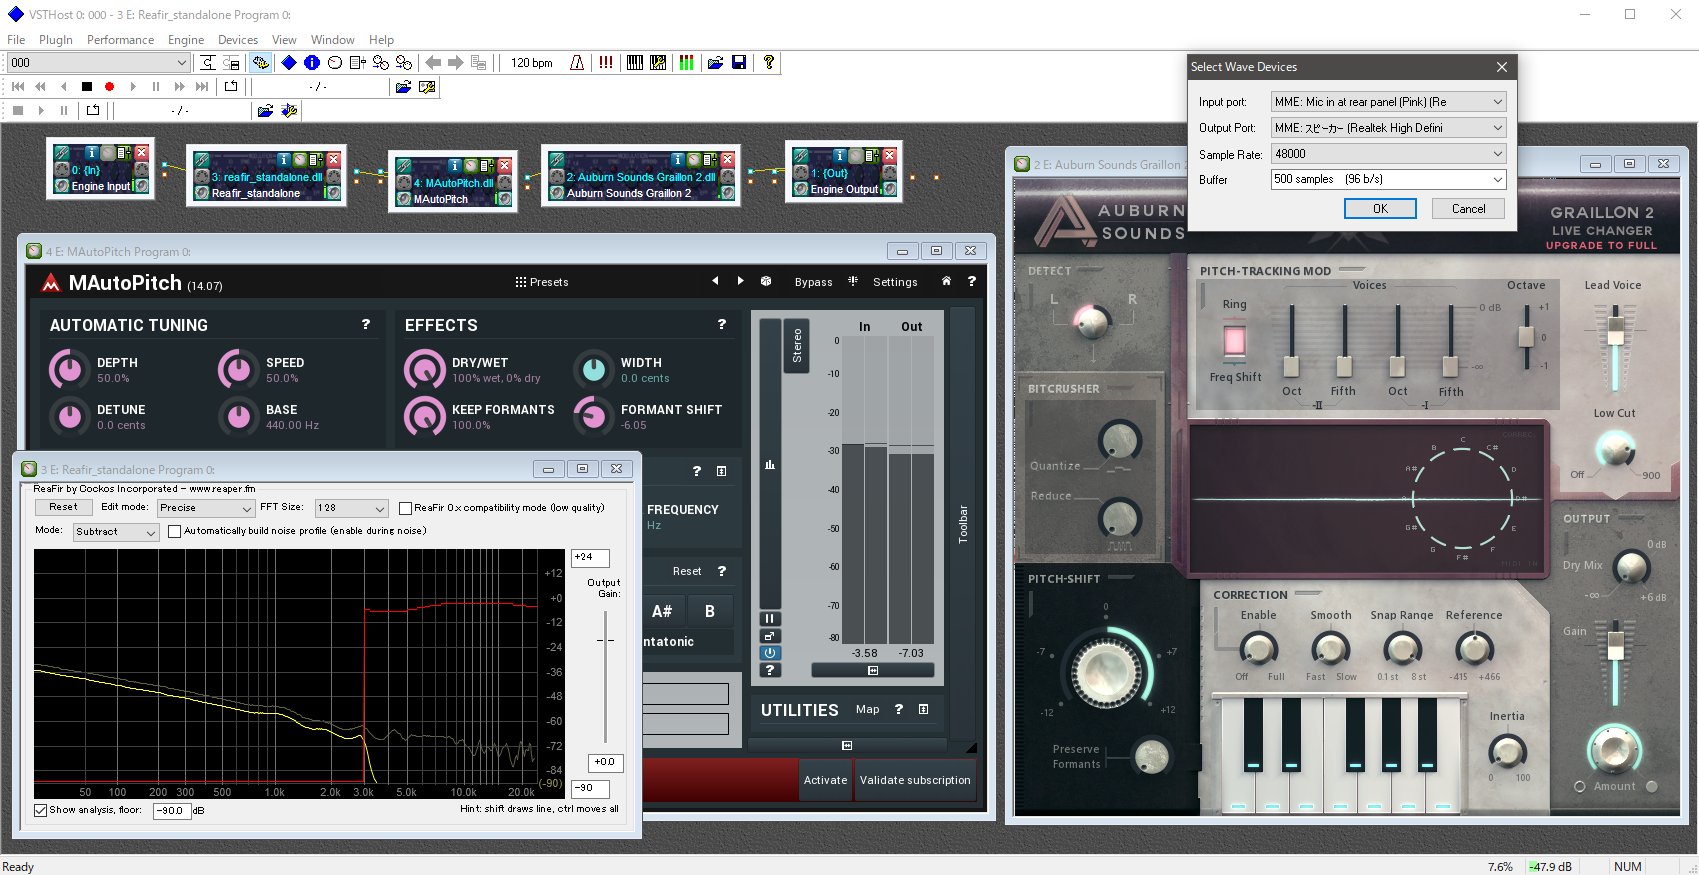
Task: Click the red record button in player toolbar
Action: point(110,87)
